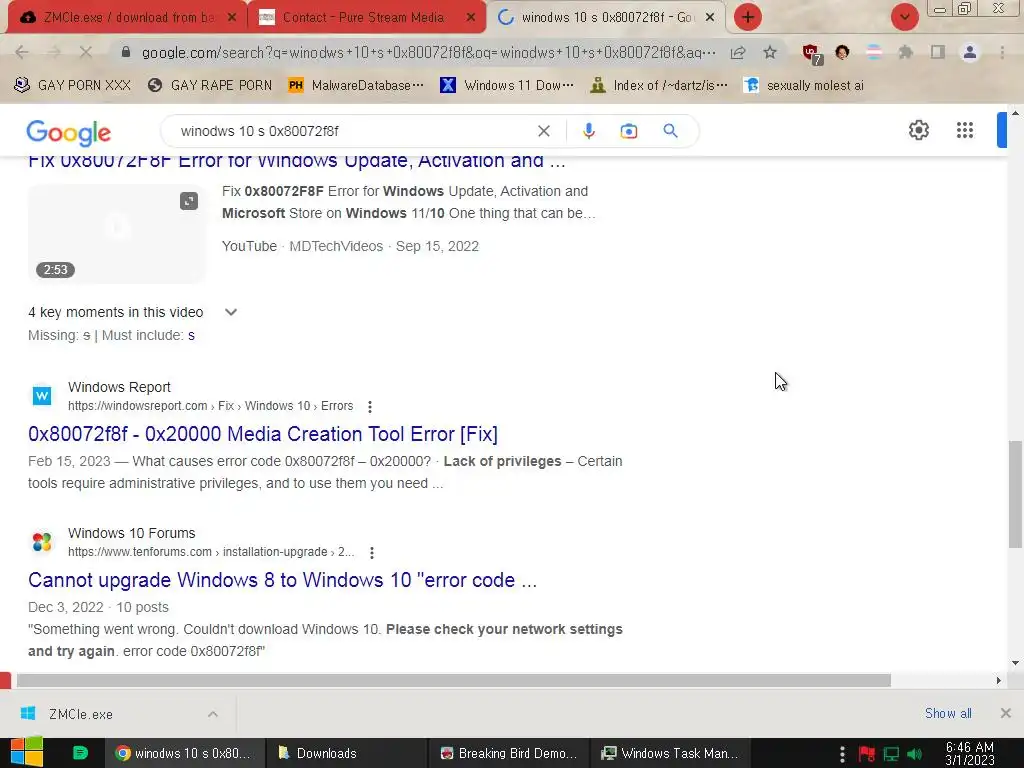Toggle Chrome side panel icon
This screenshot has width=1024, height=768.
[938, 52]
